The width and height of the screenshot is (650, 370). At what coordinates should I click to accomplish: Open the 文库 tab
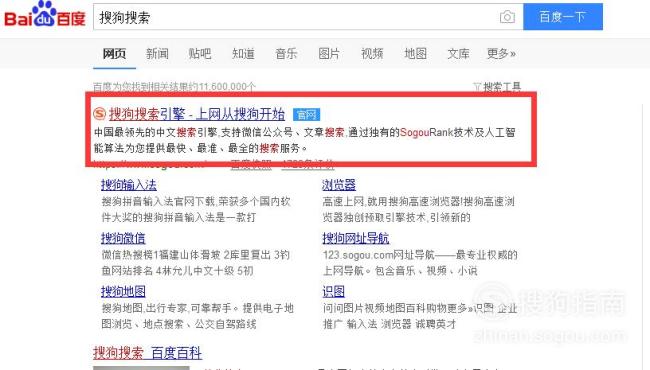[458, 54]
